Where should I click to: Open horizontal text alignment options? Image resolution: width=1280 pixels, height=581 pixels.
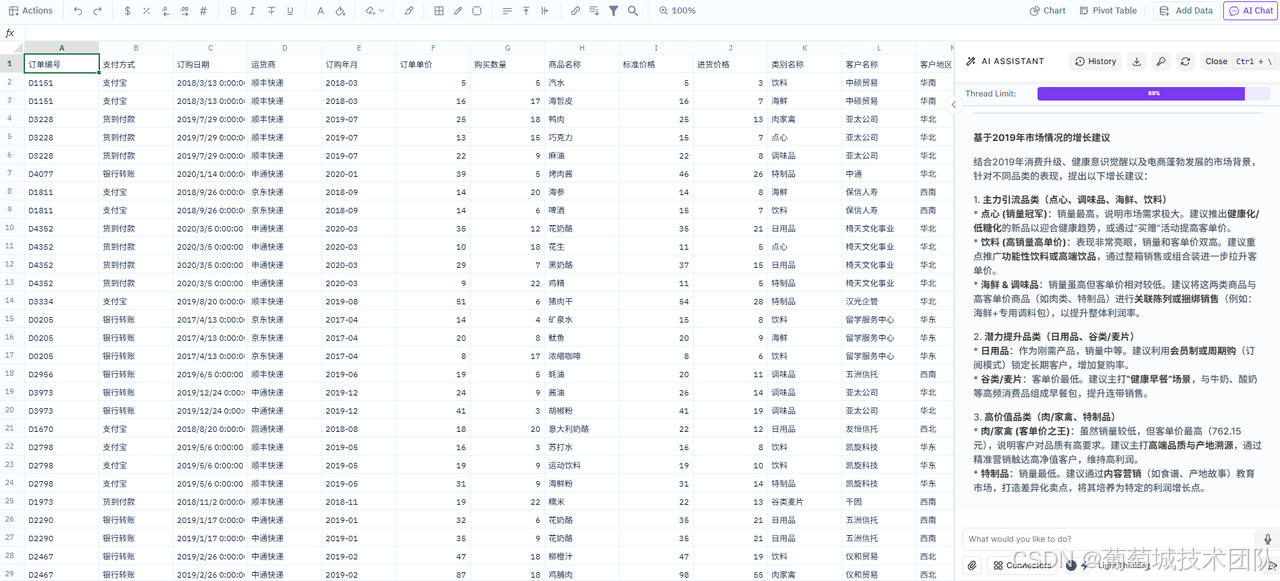tap(507, 11)
